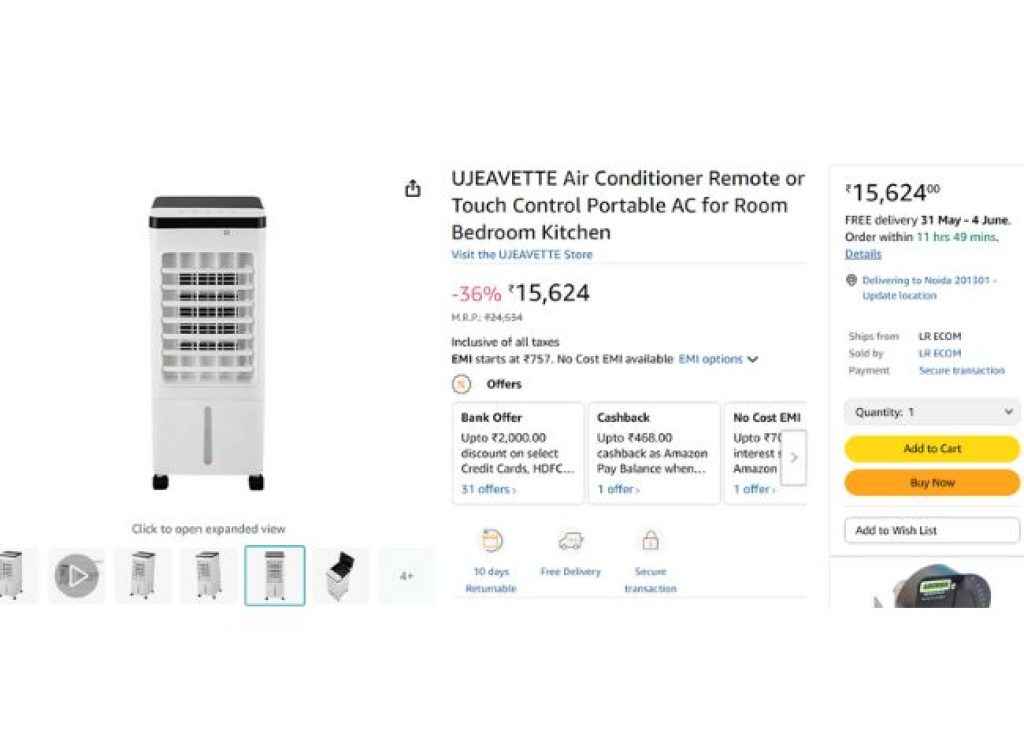Click the share icon above the product image
The image size is (1024, 756).
(x=412, y=188)
